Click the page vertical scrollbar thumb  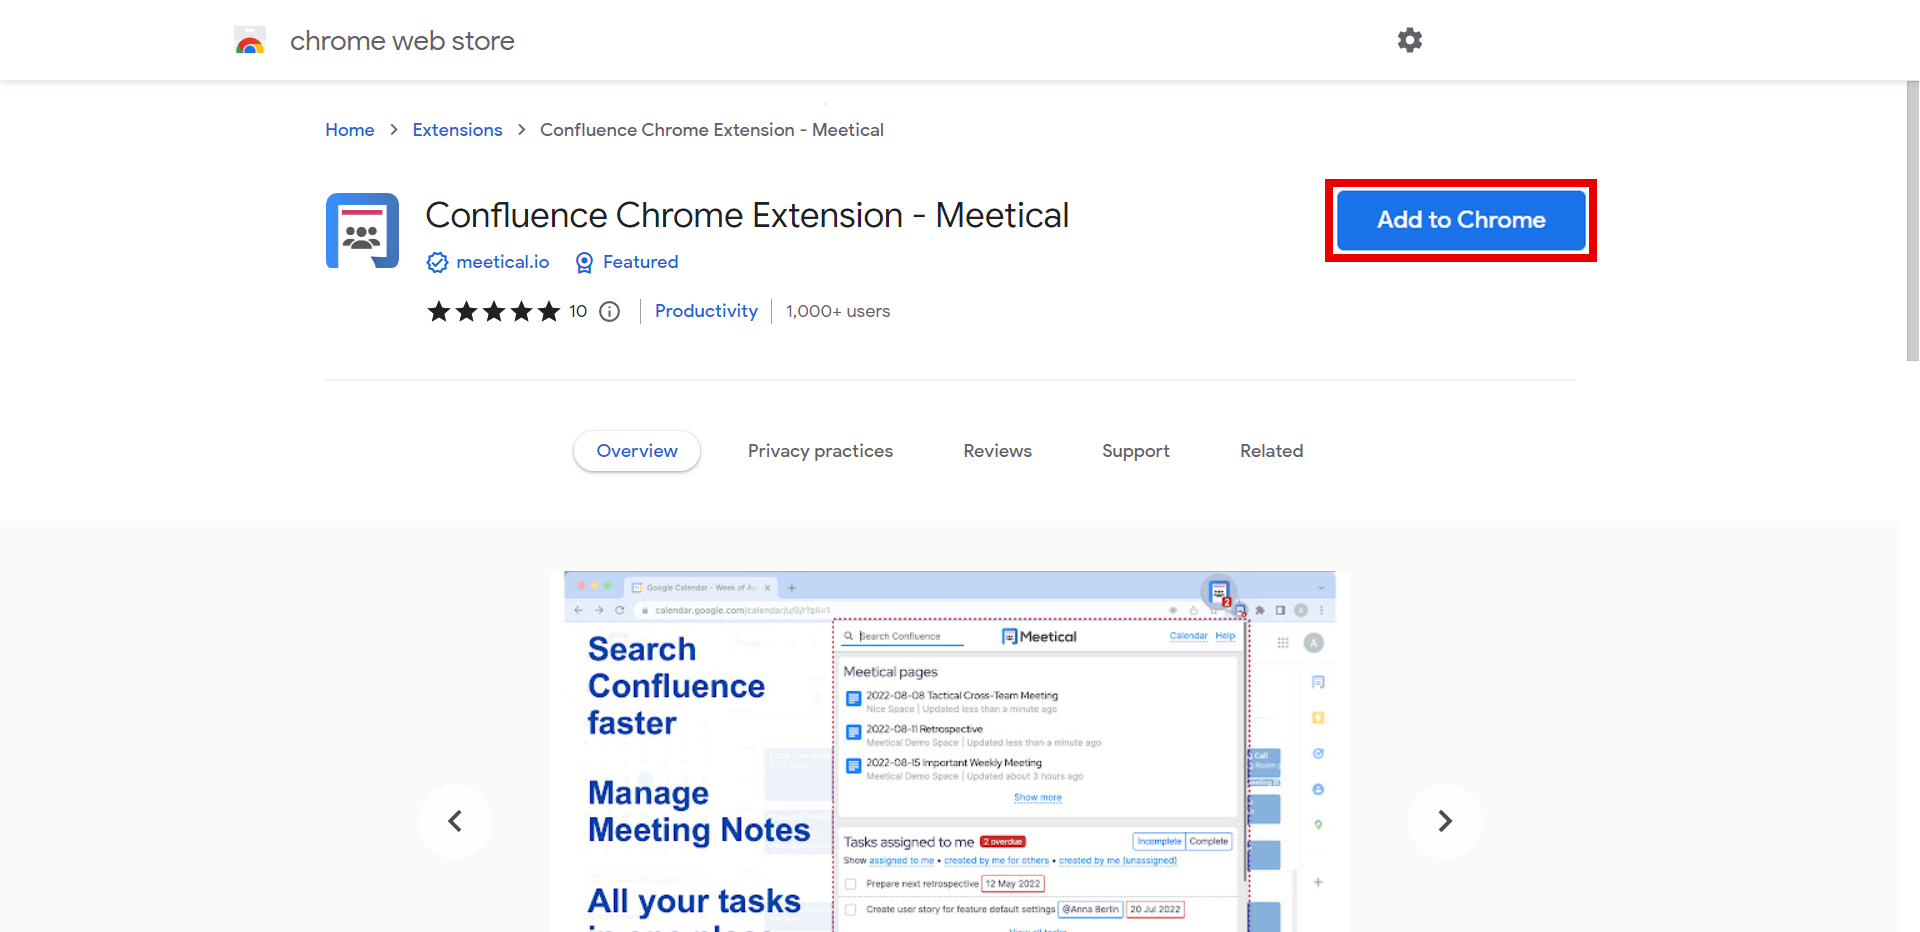tap(1912, 220)
